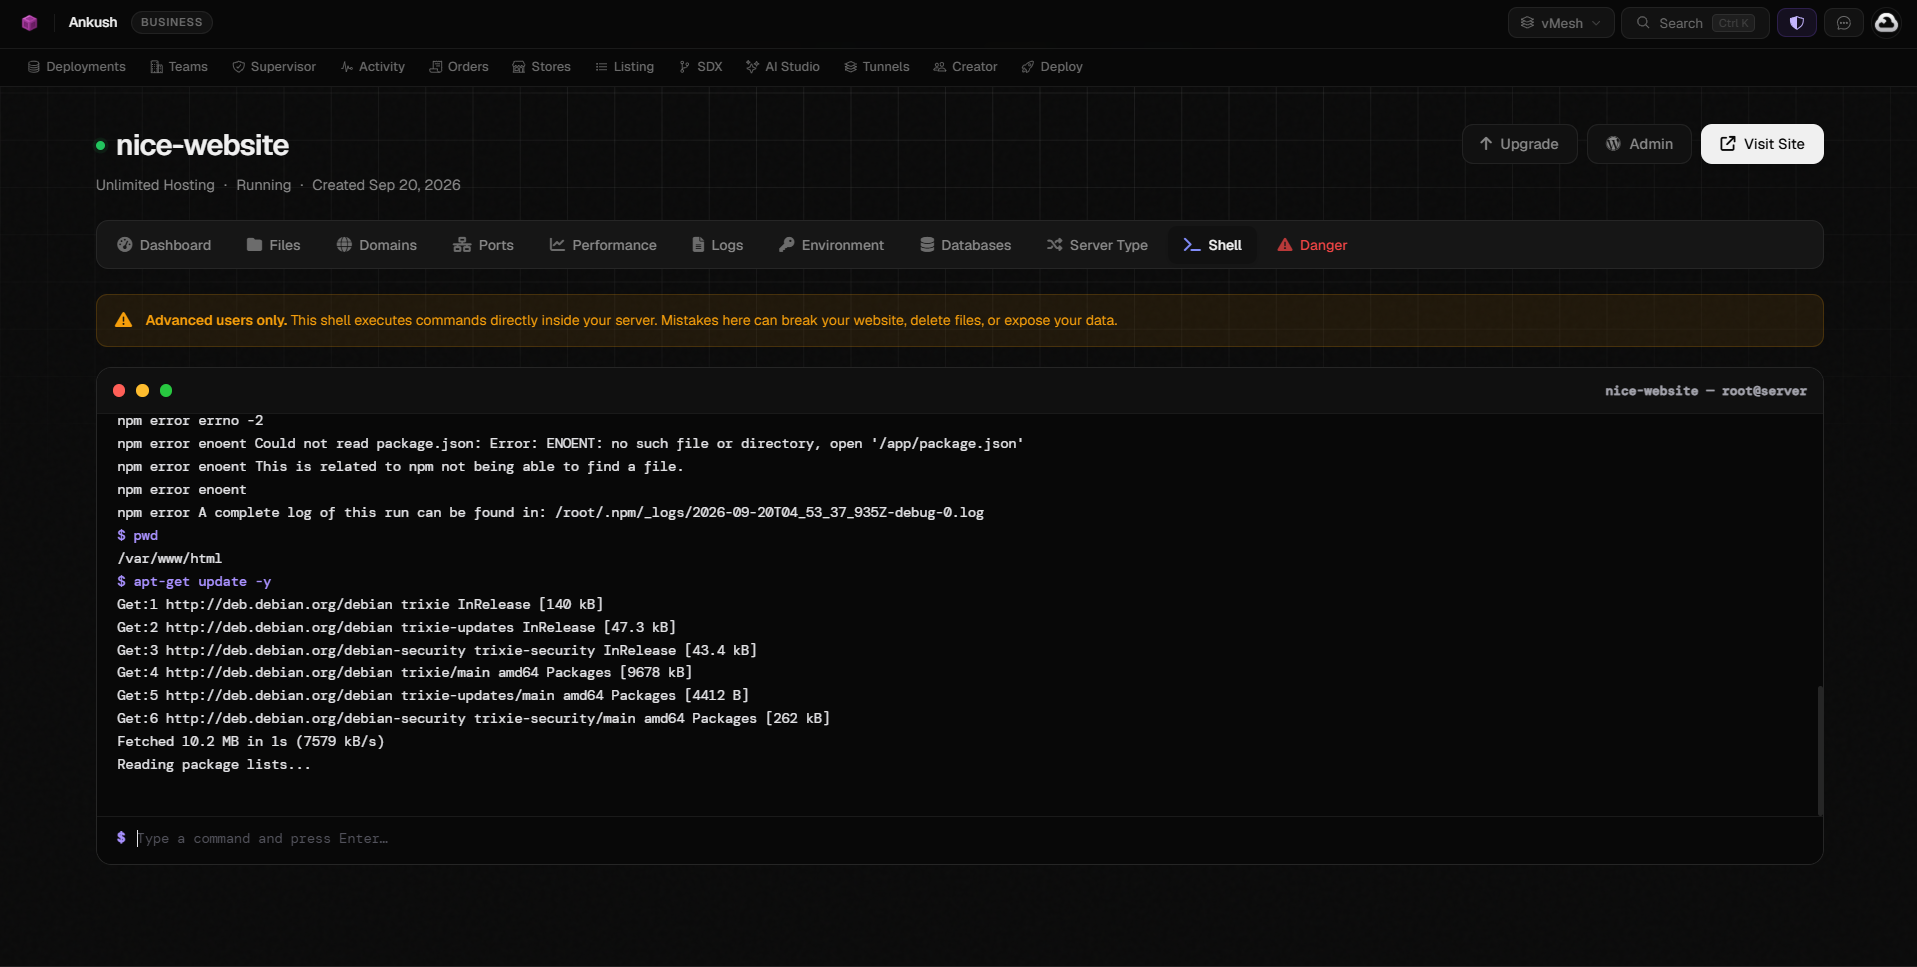Switch to the Files tab
1917x967 pixels.
point(274,245)
